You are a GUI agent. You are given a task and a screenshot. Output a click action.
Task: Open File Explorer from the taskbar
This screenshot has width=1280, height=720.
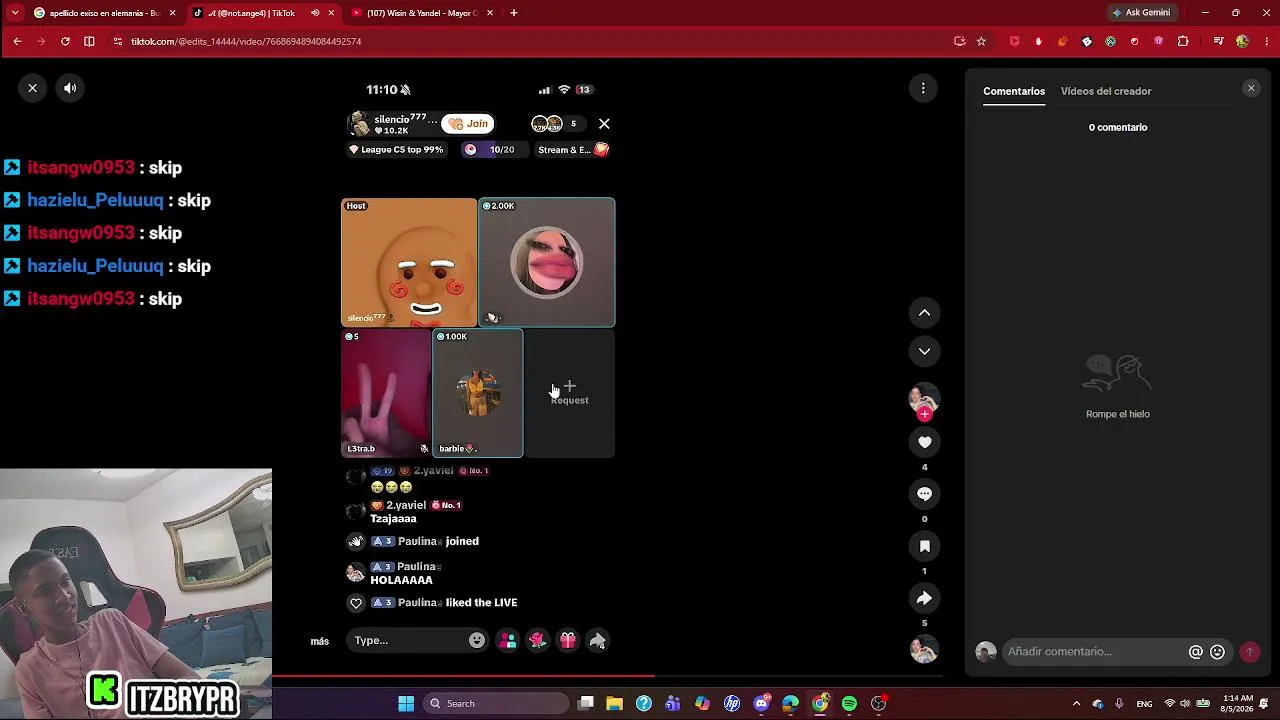(614, 704)
